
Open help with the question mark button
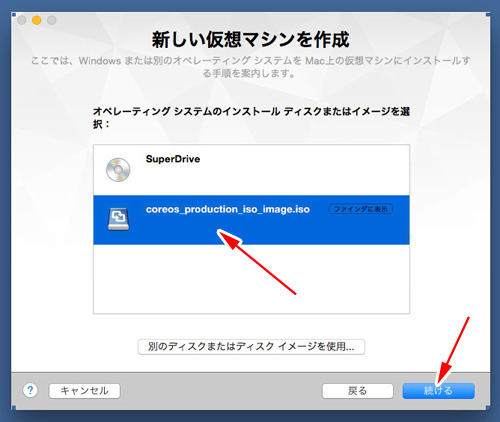tap(30, 390)
